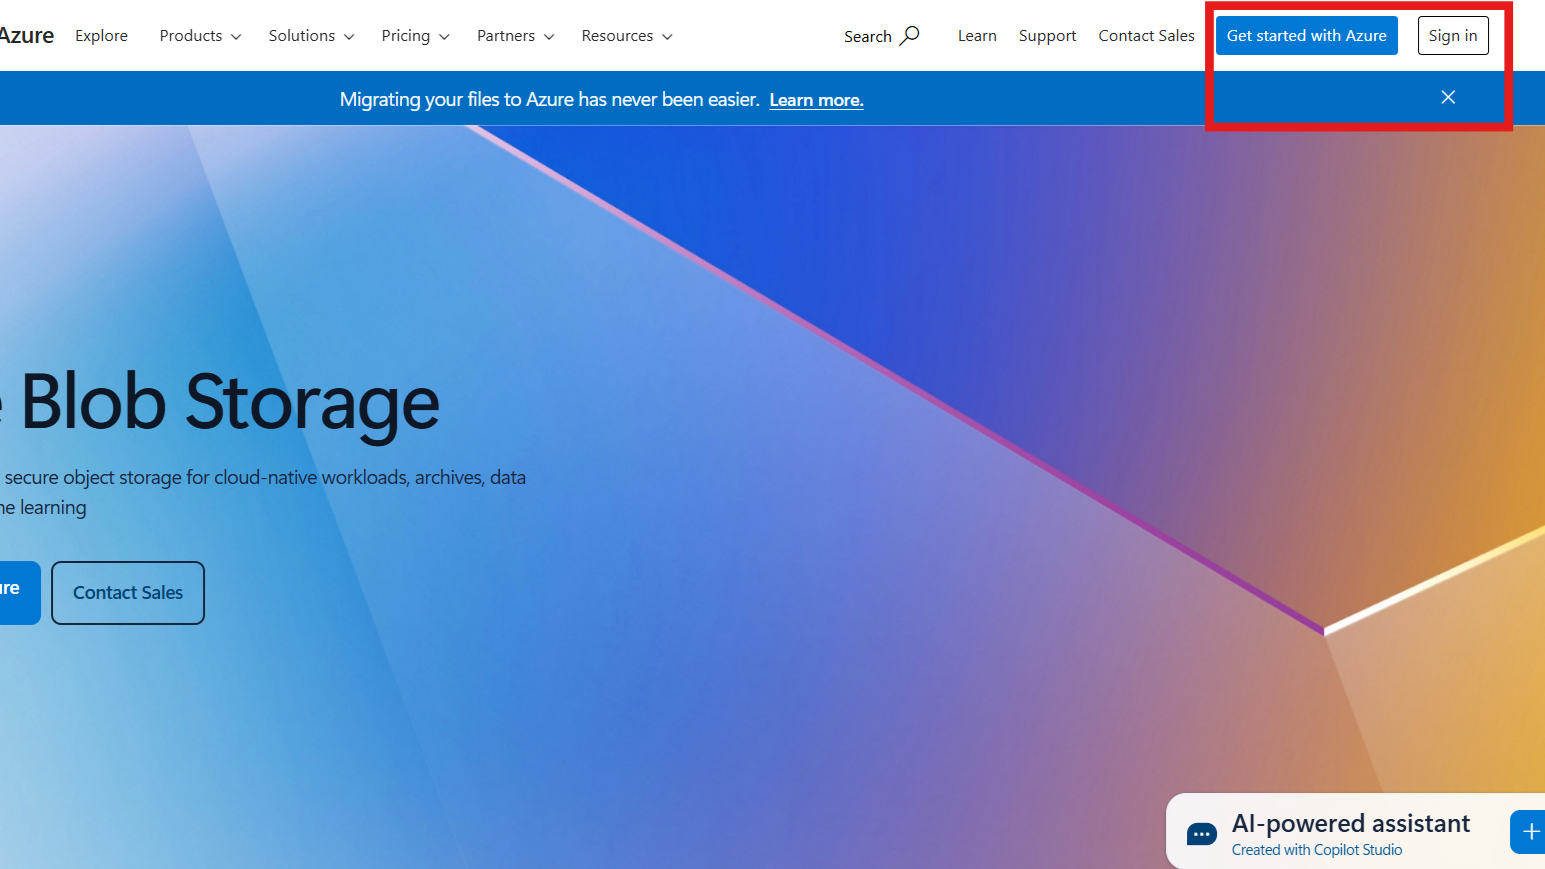Open the AI-powered assistant chat icon
Image resolution: width=1545 pixels, height=869 pixels.
pyautogui.click(x=1202, y=834)
